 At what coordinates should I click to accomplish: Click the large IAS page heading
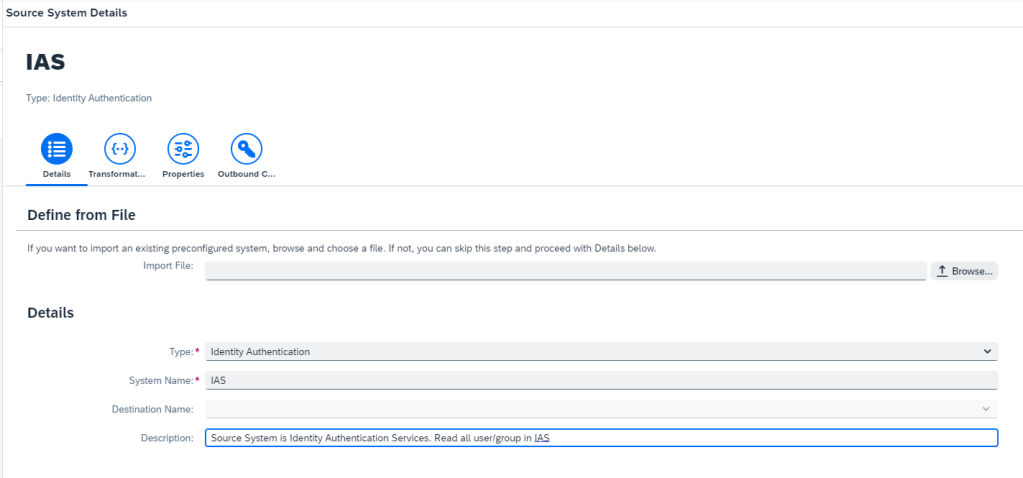pyautogui.click(x=46, y=62)
